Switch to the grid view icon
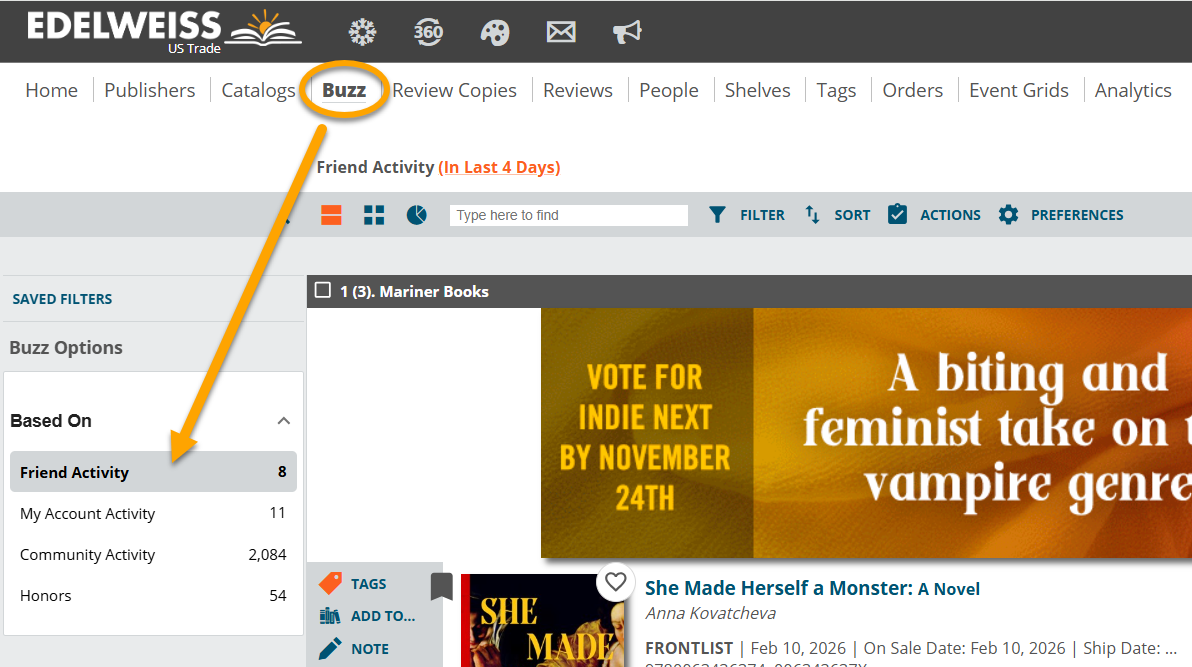The width and height of the screenshot is (1192, 667). pos(374,215)
